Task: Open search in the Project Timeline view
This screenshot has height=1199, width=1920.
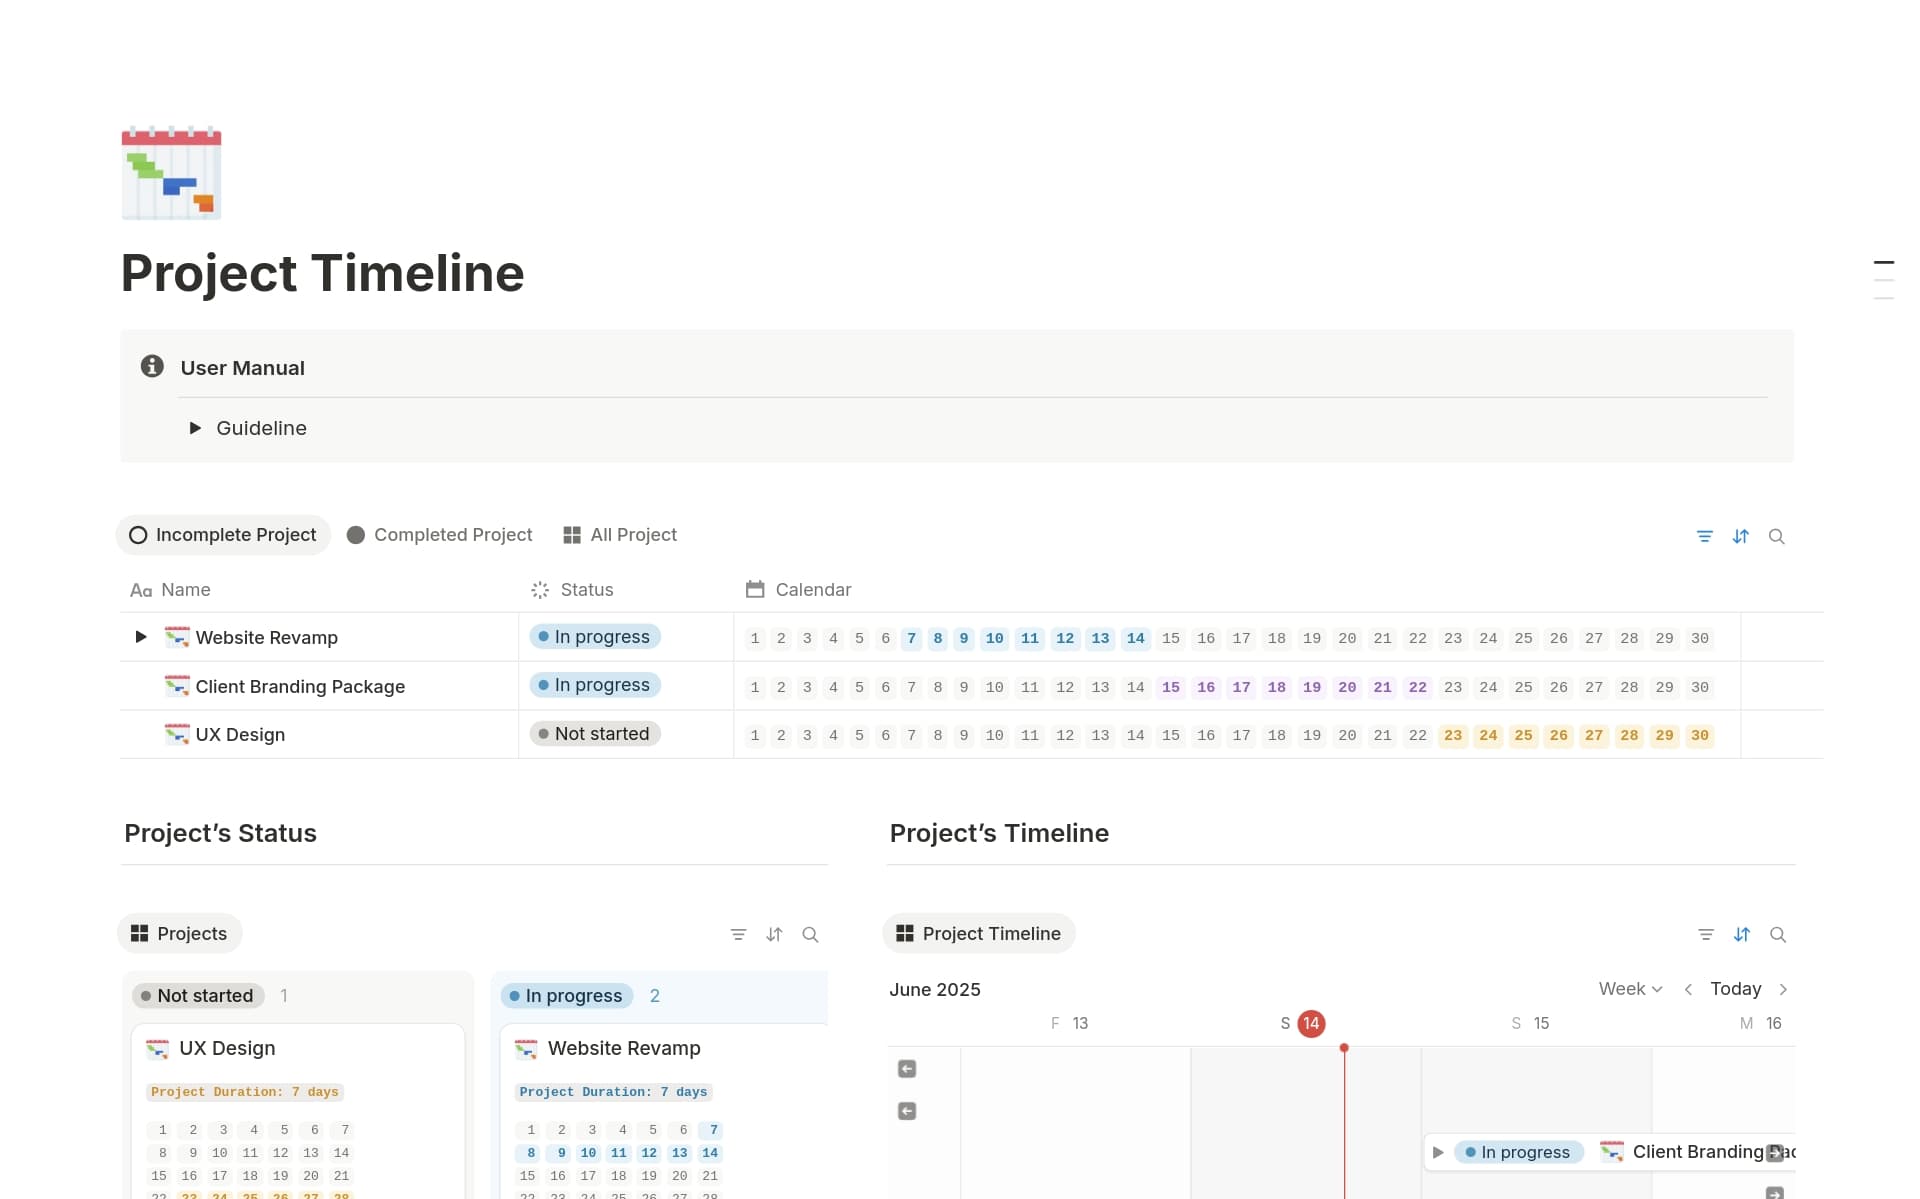Action: (x=1779, y=934)
